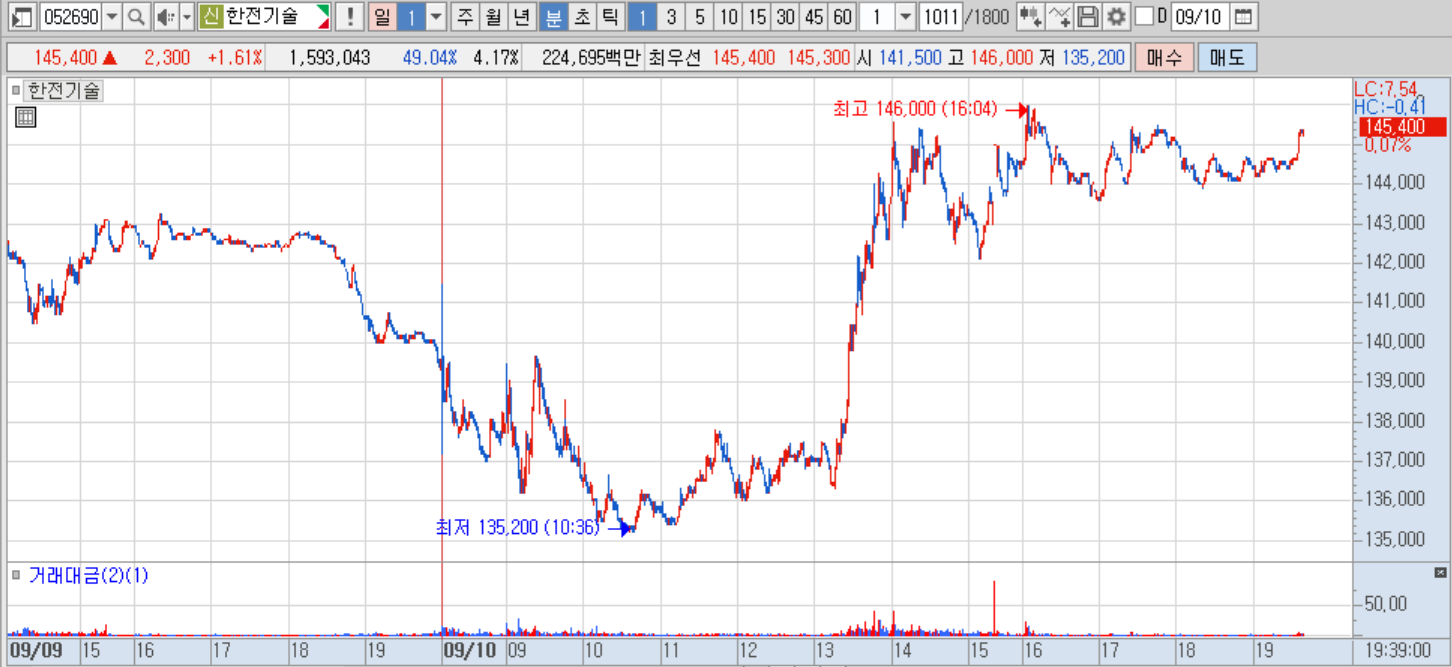Select the 분 (minute) period toggle
This screenshot has height=667, width=1452.
552,17
